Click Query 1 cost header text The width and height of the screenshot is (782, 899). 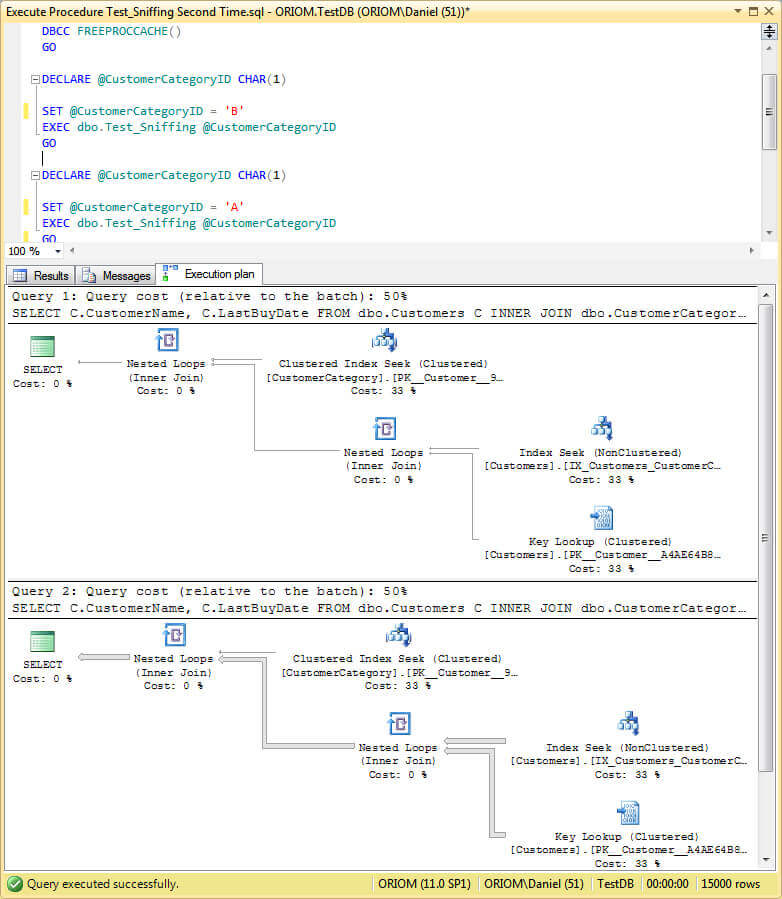pyautogui.click(x=209, y=296)
